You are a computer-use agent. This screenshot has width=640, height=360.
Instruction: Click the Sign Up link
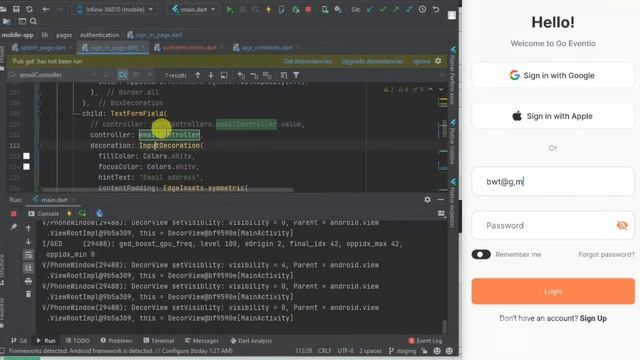pyautogui.click(x=593, y=318)
